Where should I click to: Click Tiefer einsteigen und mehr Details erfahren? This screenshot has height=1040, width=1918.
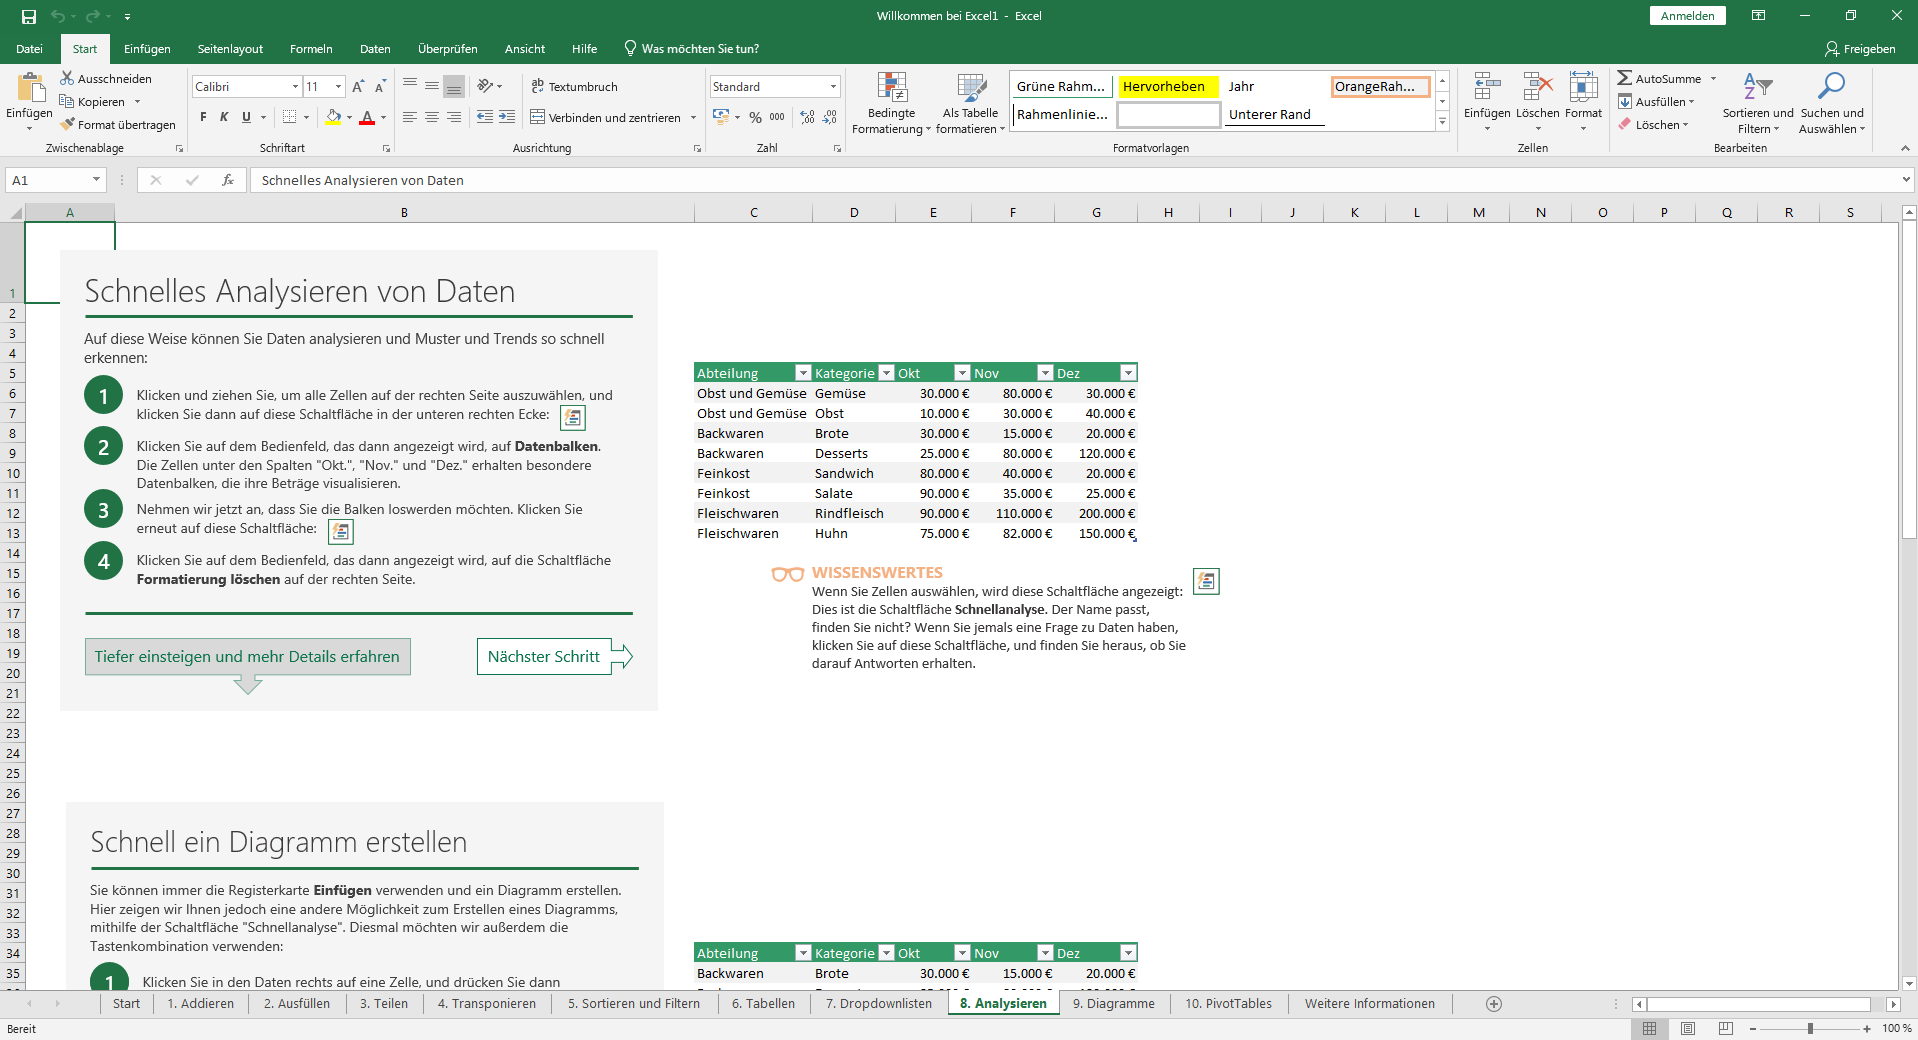(247, 657)
